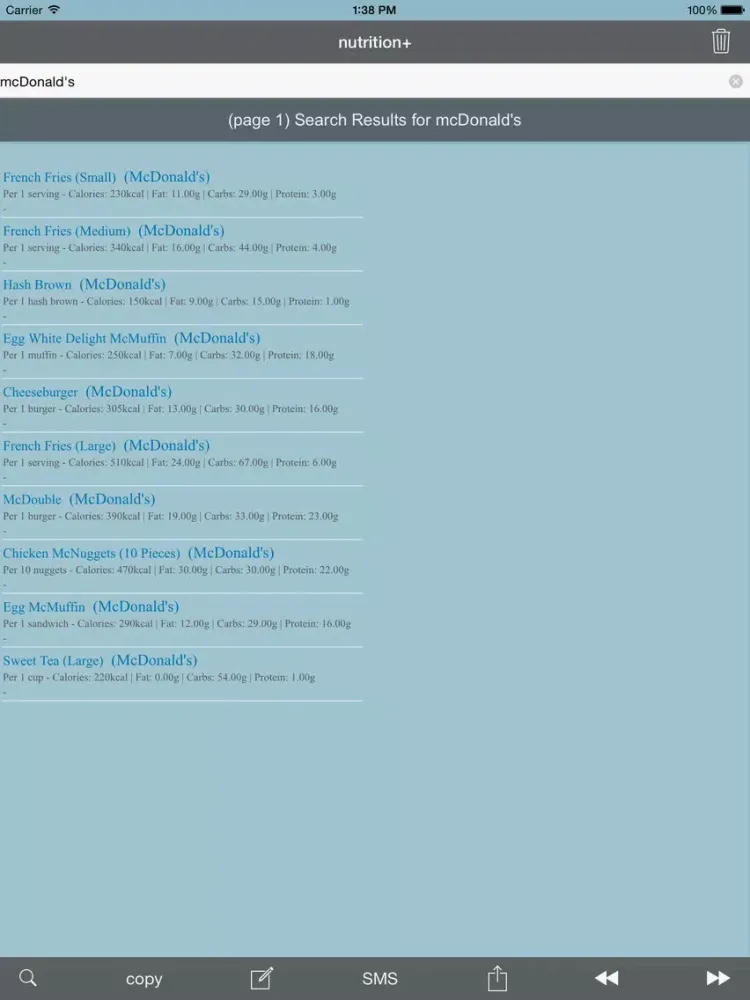Tap the share export icon
Image resolution: width=750 pixels, height=1000 pixels.
497,978
